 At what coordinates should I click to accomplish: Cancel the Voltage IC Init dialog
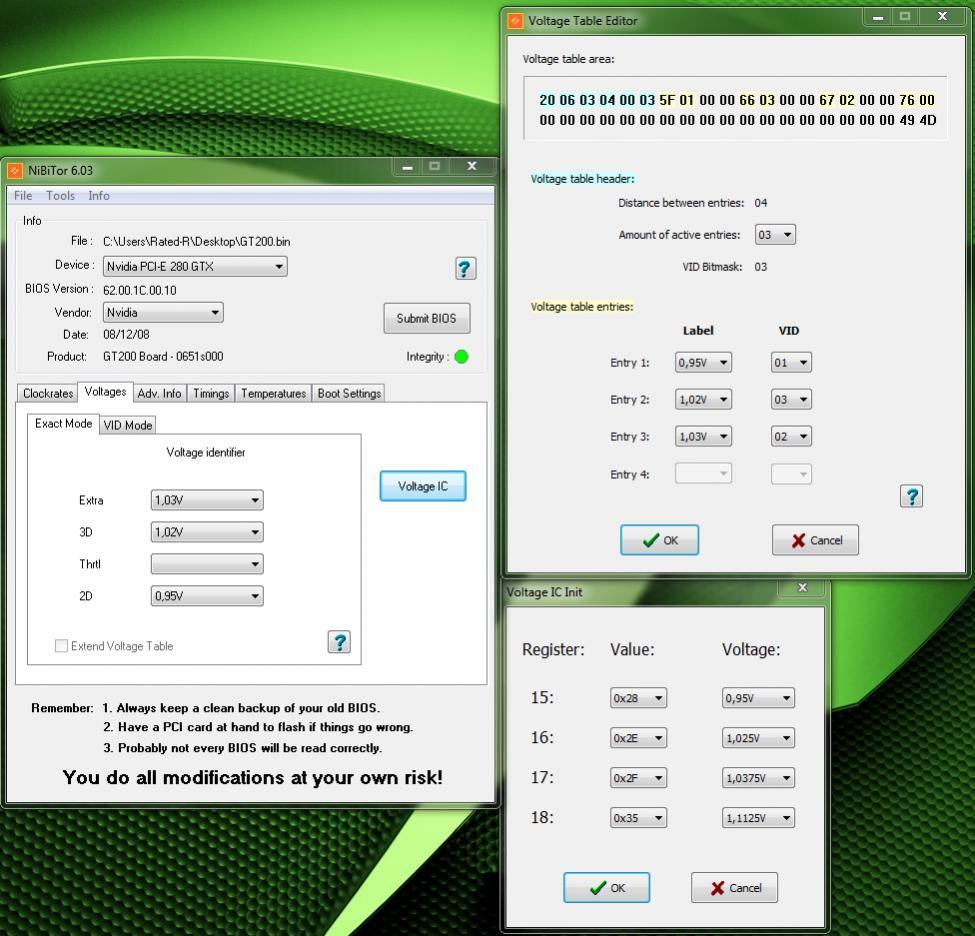[x=734, y=887]
